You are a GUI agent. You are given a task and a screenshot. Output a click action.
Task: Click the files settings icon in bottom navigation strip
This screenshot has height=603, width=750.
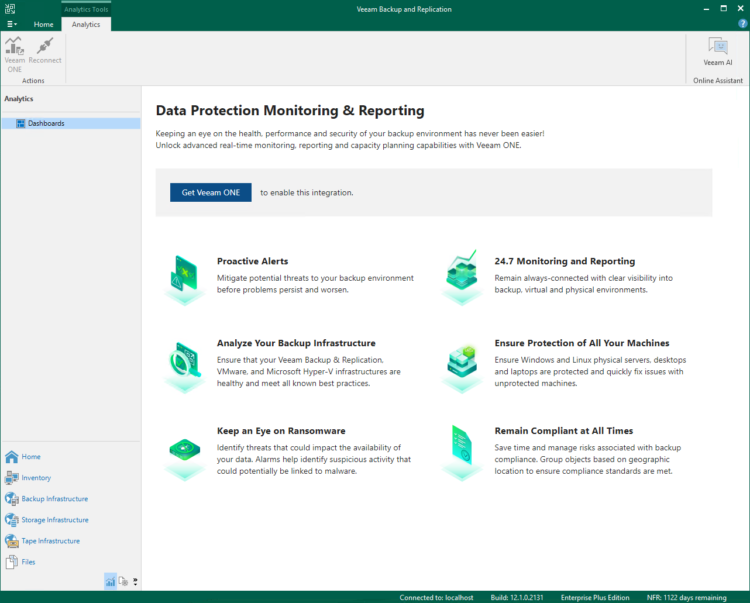[x=123, y=580]
